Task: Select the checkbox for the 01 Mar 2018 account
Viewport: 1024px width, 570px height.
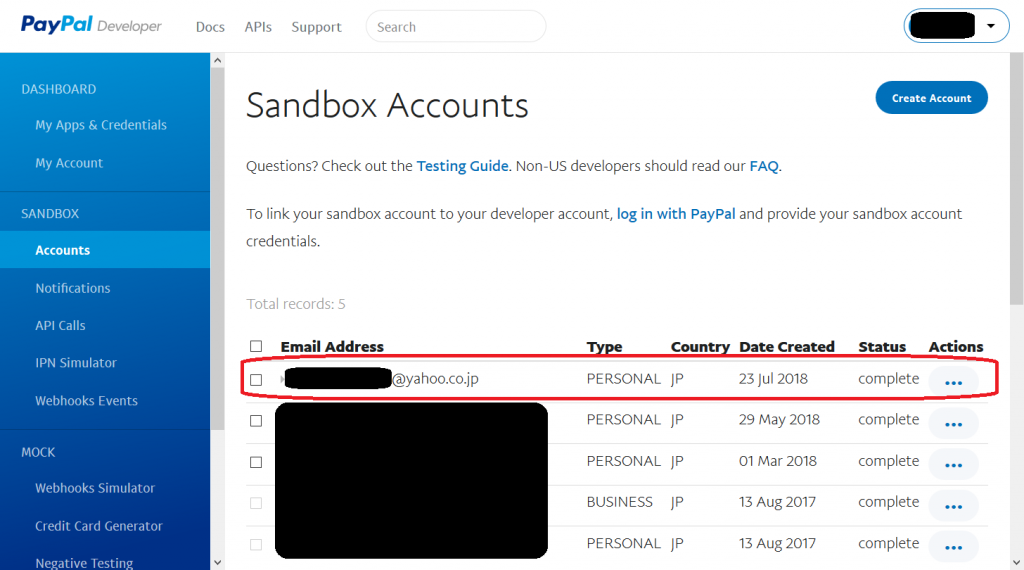Action: point(256,462)
